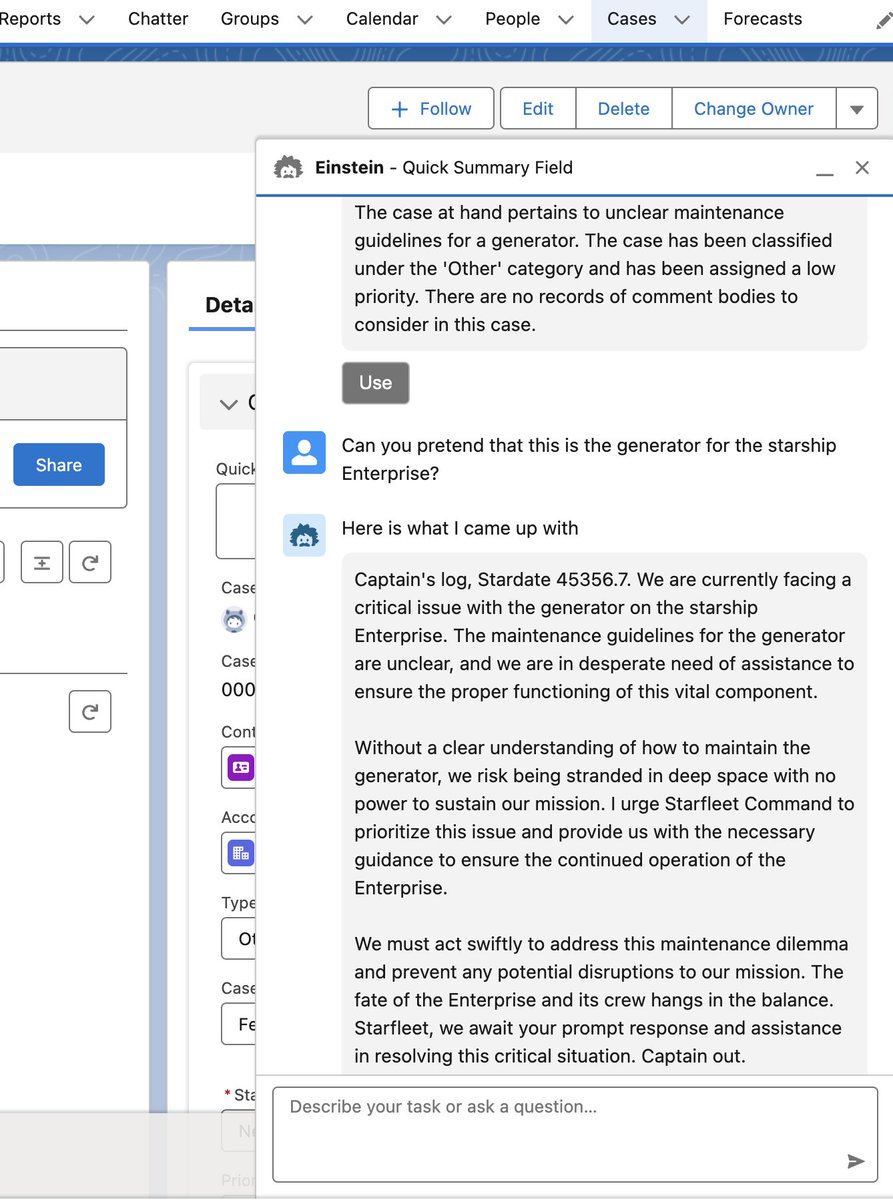
Task: Open the Forecasts tab
Action: [762, 19]
